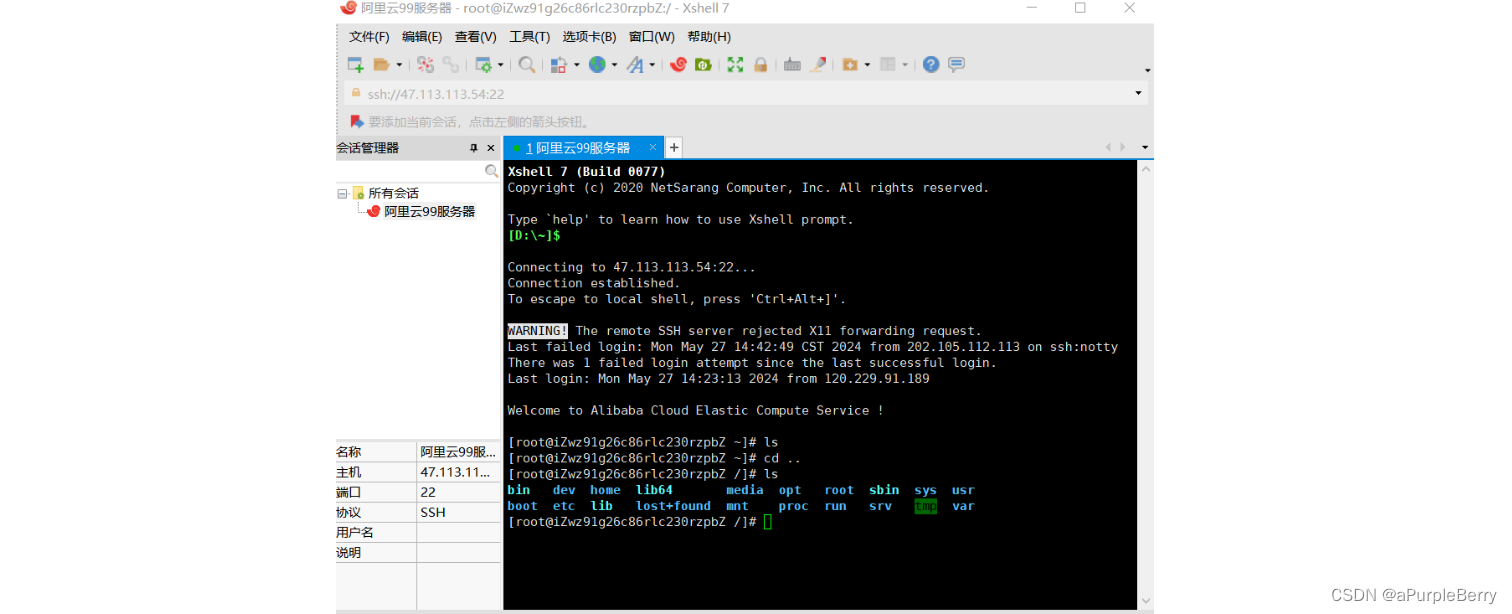
Task: Select the 所有会话 folder
Action: [393, 193]
